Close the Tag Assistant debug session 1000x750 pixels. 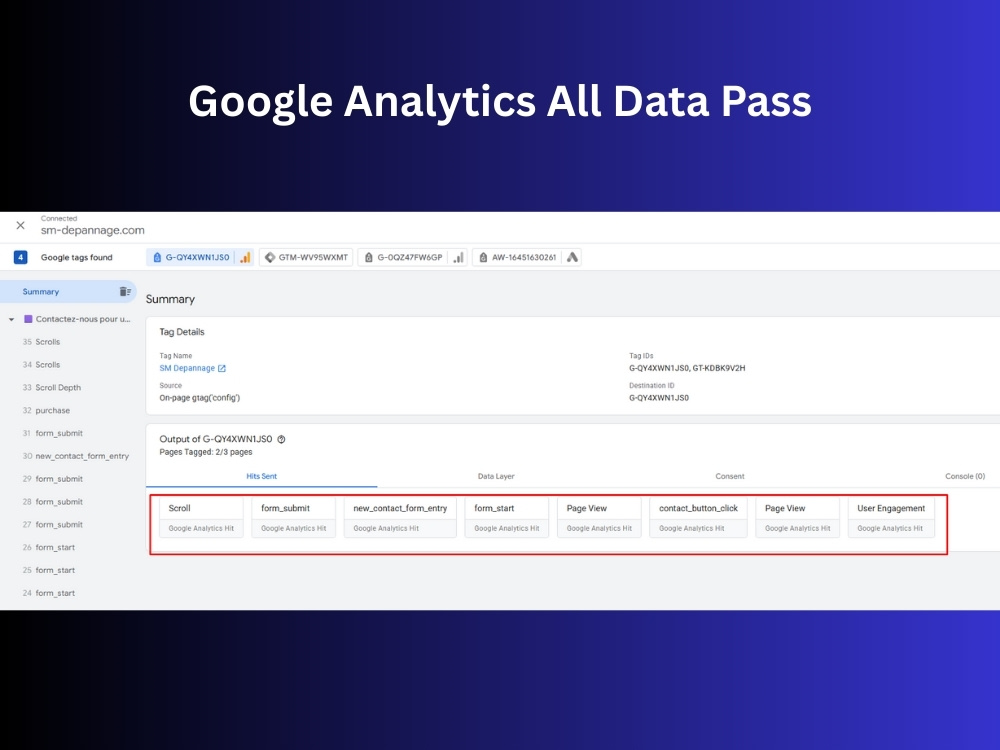[20, 225]
